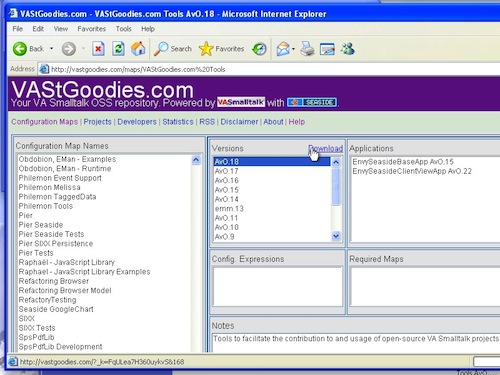Open the File menu
The height and width of the screenshot is (375, 500).
coord(18,29)
